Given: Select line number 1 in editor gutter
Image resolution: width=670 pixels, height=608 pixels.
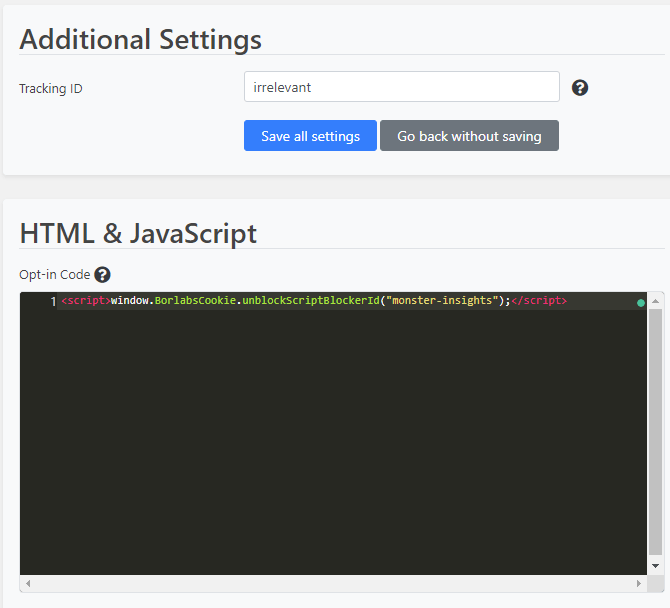Looking at the screenshot, I should point(53,302).
